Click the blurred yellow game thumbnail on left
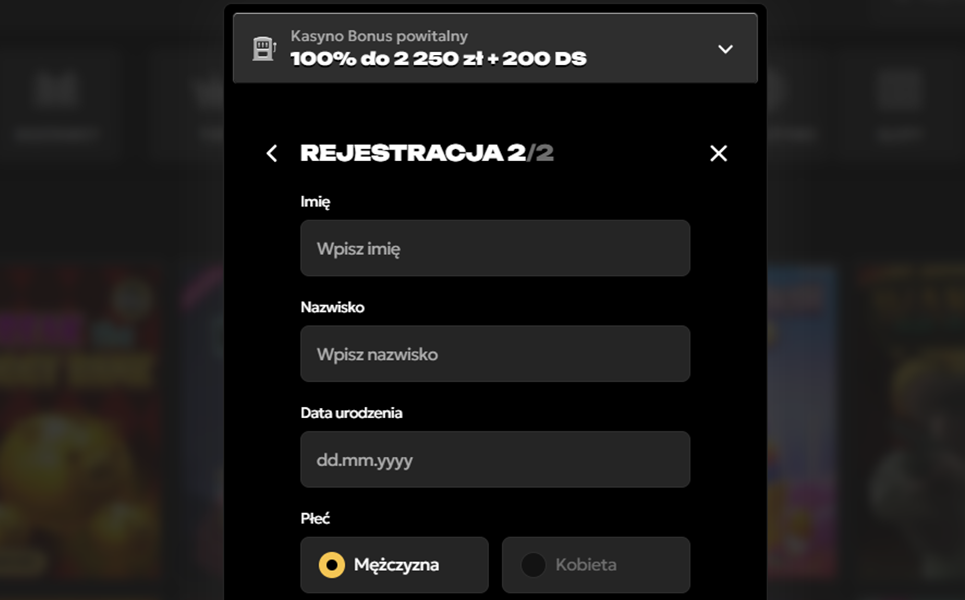Viewport: 965px width, 600px height. pos(80,425)
